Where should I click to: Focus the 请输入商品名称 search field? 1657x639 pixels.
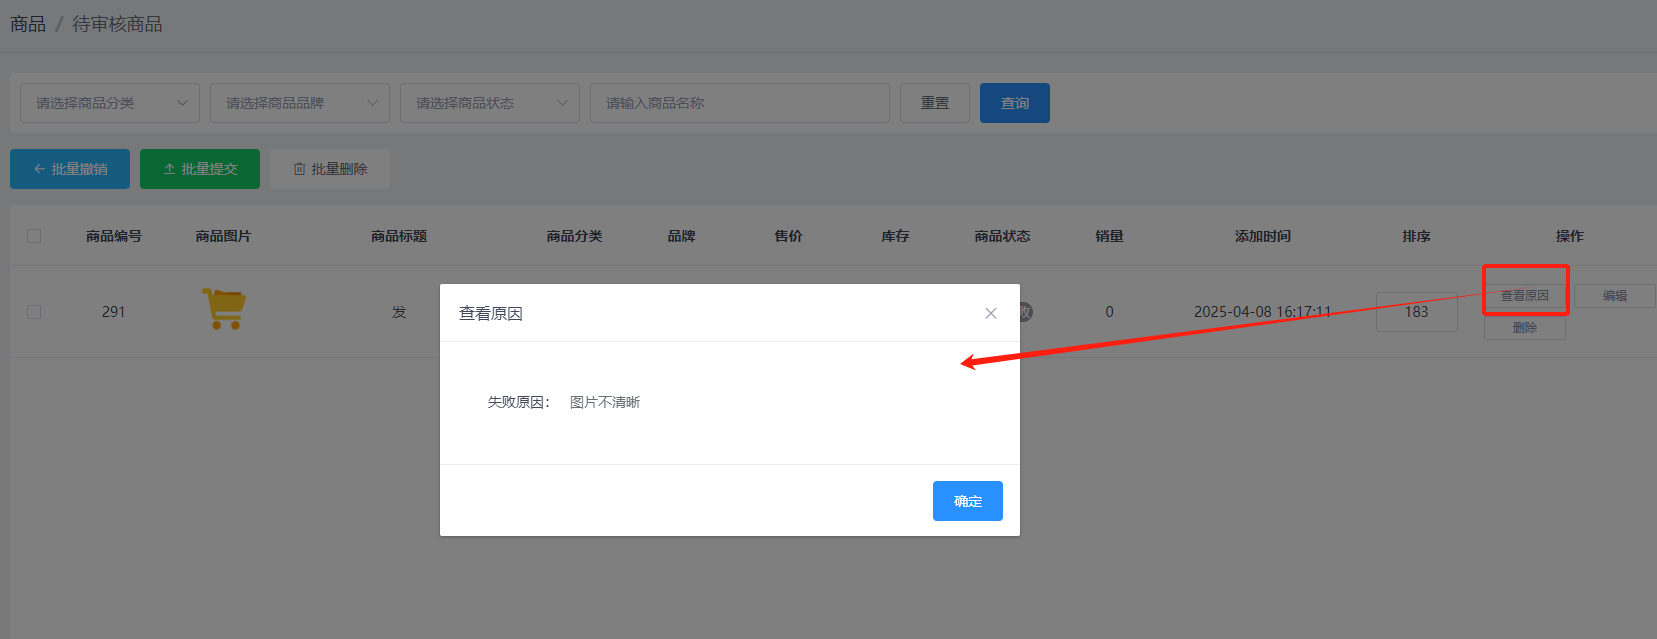click(x=740, y=103)
